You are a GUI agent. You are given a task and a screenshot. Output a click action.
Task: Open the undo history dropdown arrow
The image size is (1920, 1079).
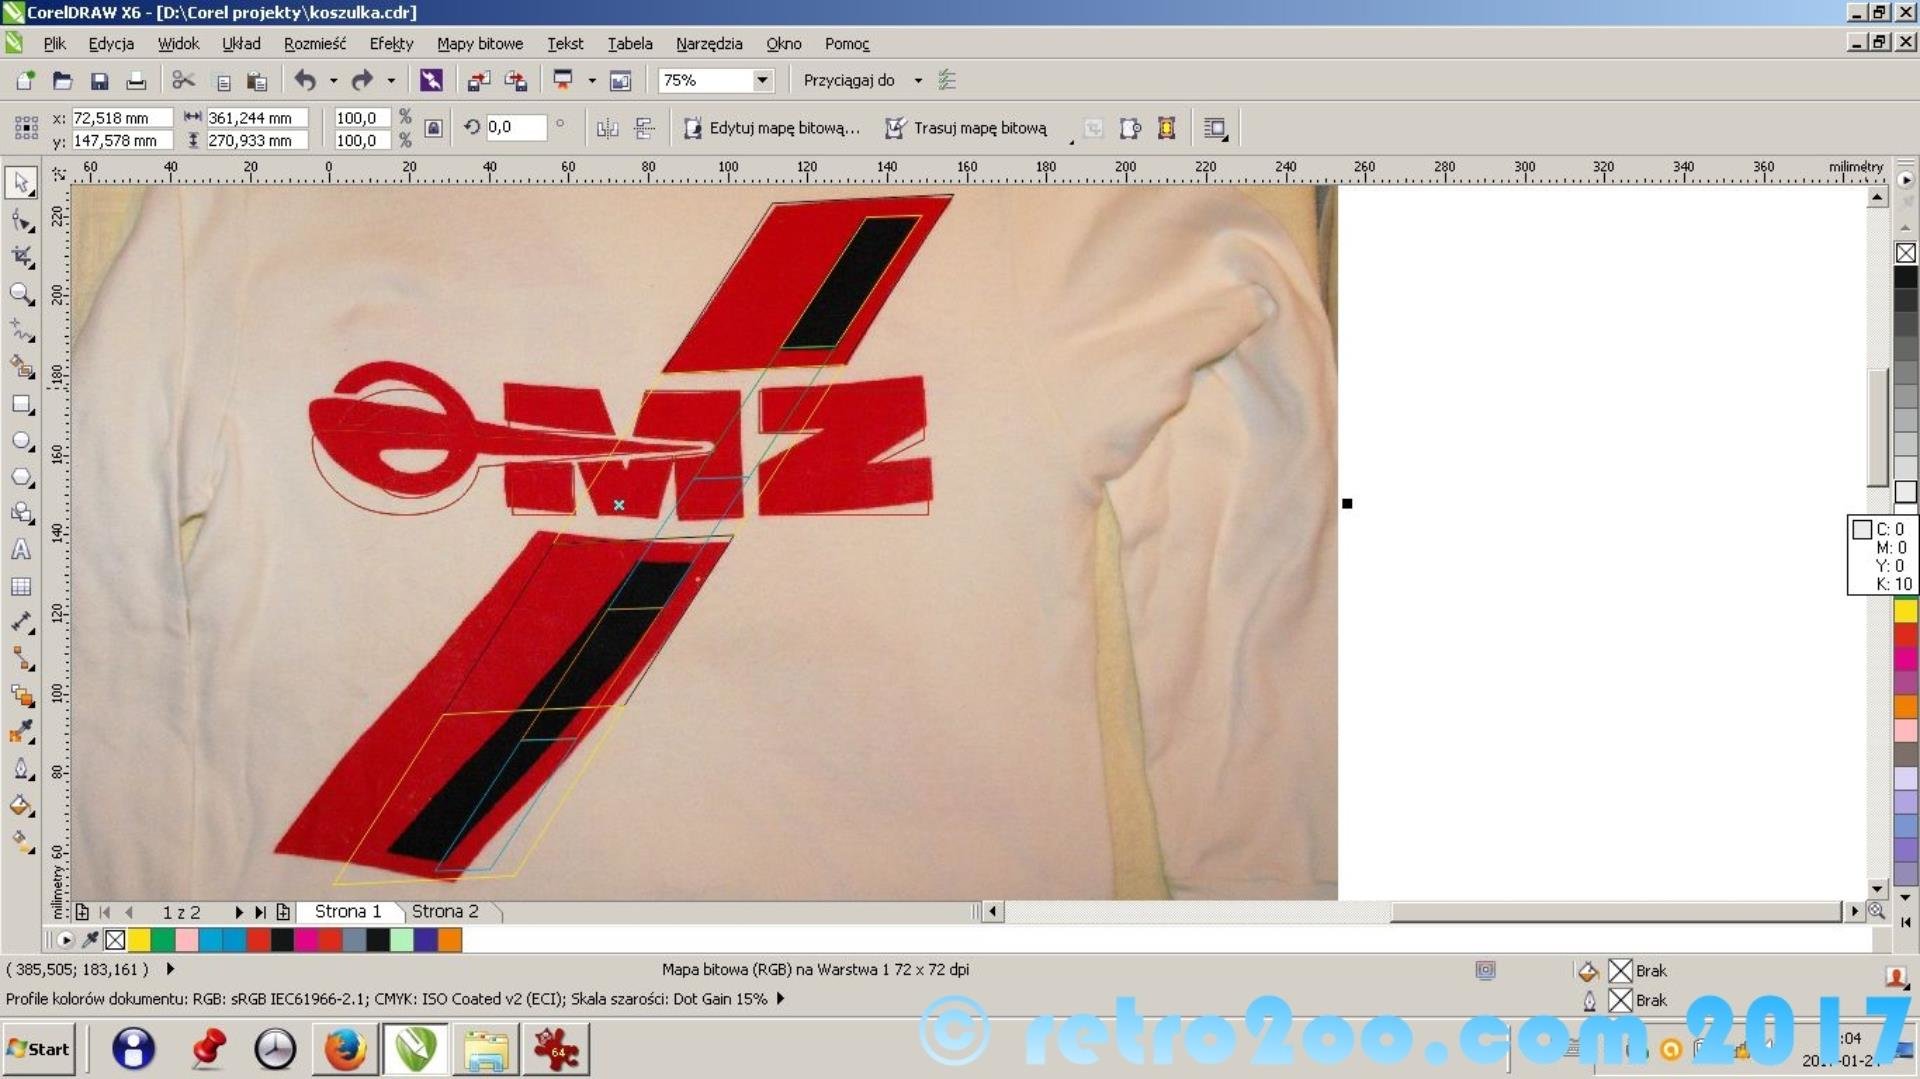tap(333, 81)
